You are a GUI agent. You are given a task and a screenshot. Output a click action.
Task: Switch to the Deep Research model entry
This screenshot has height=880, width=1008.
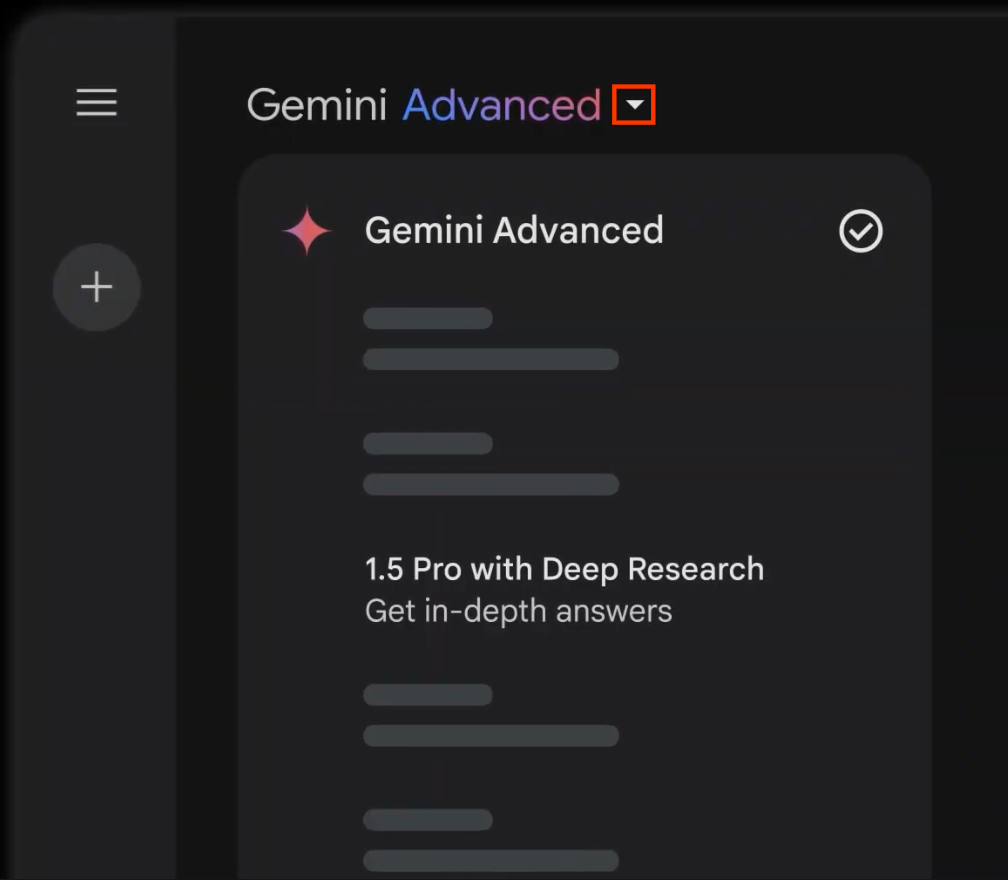563,568
